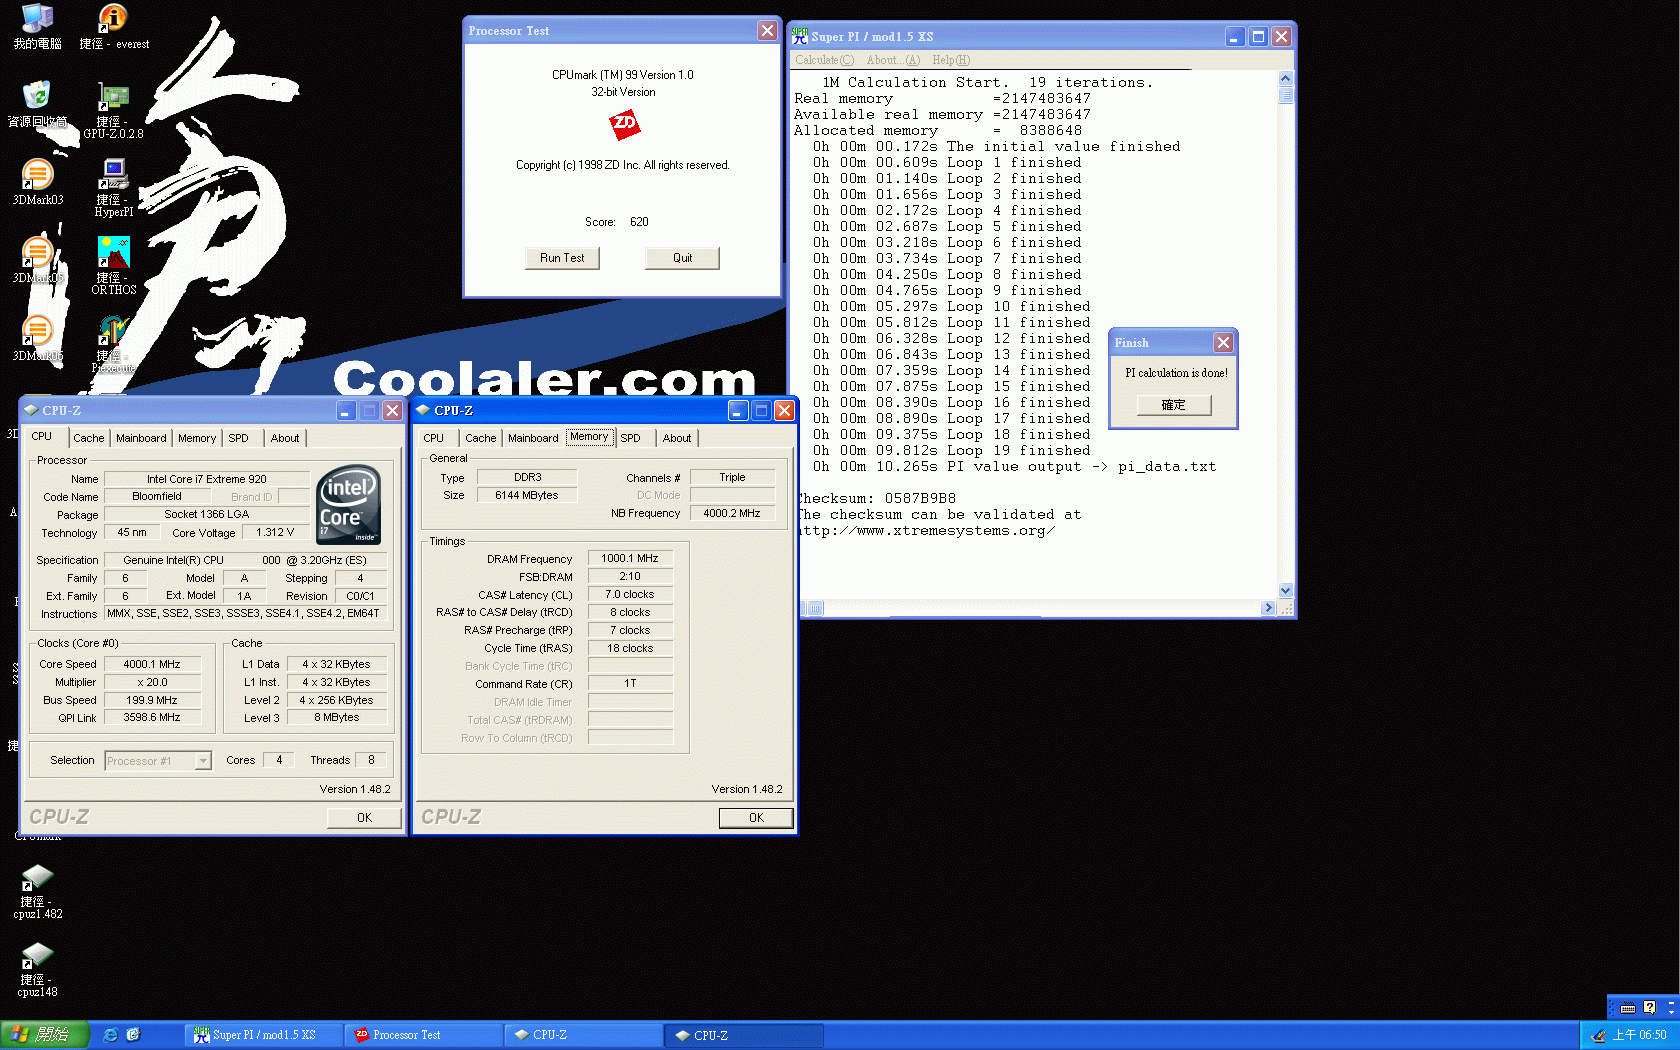Screen dimensions: 1680x1050
Task: Click Super PI vertical scrollbar down arrow
Action: 1286,591
